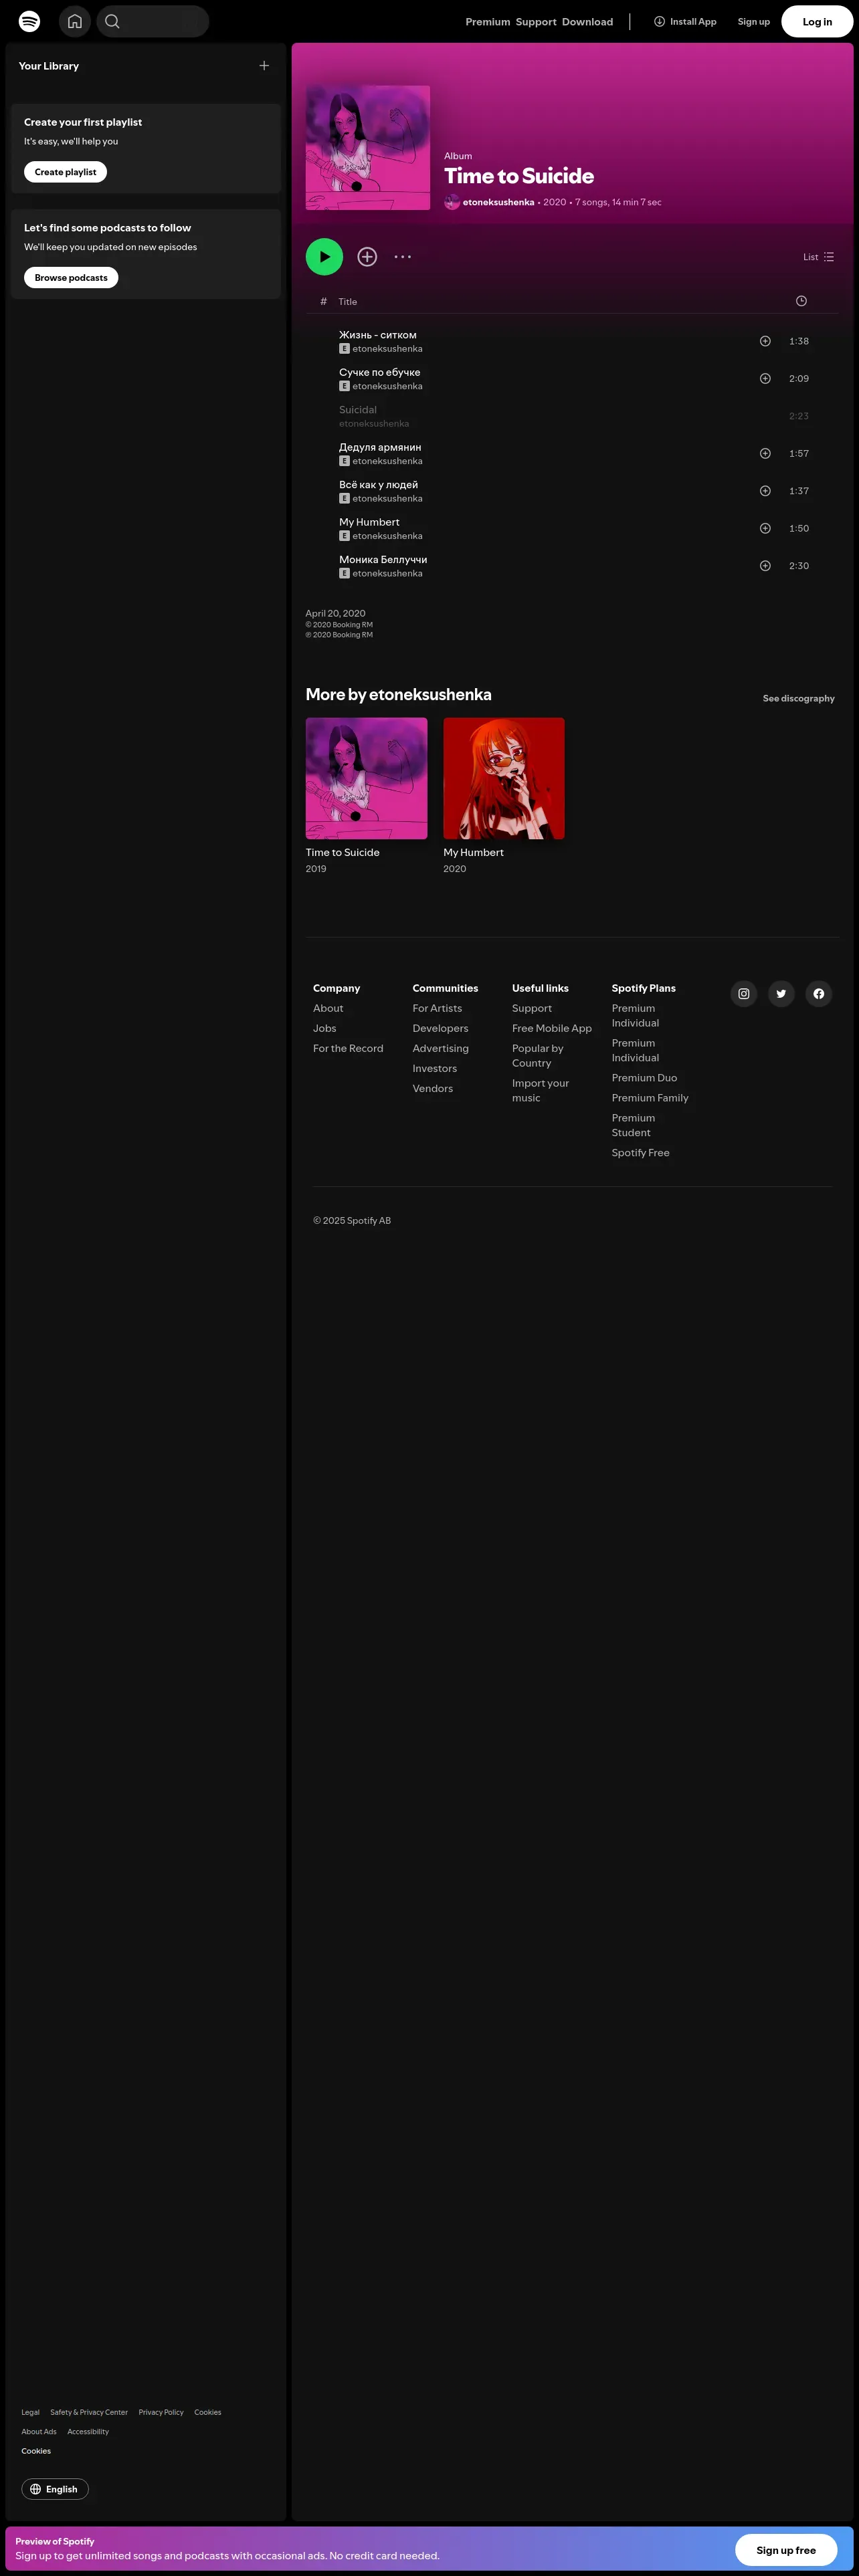Open For the Record footer link

[348, 1048]
